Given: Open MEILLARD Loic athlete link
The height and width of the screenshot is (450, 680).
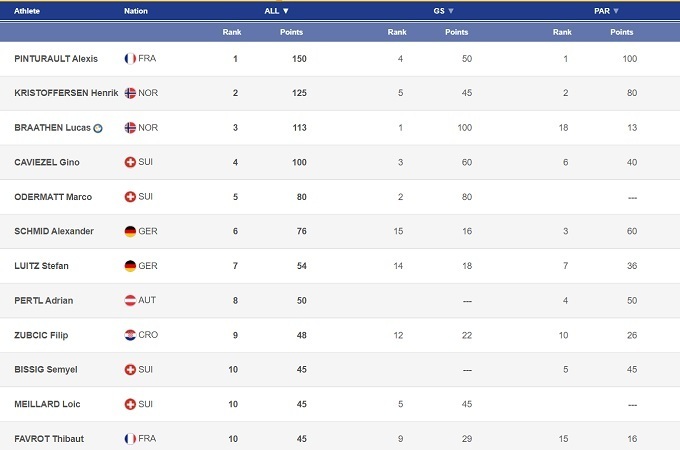Looking at the screenshot, I should (x=47, y=404).
